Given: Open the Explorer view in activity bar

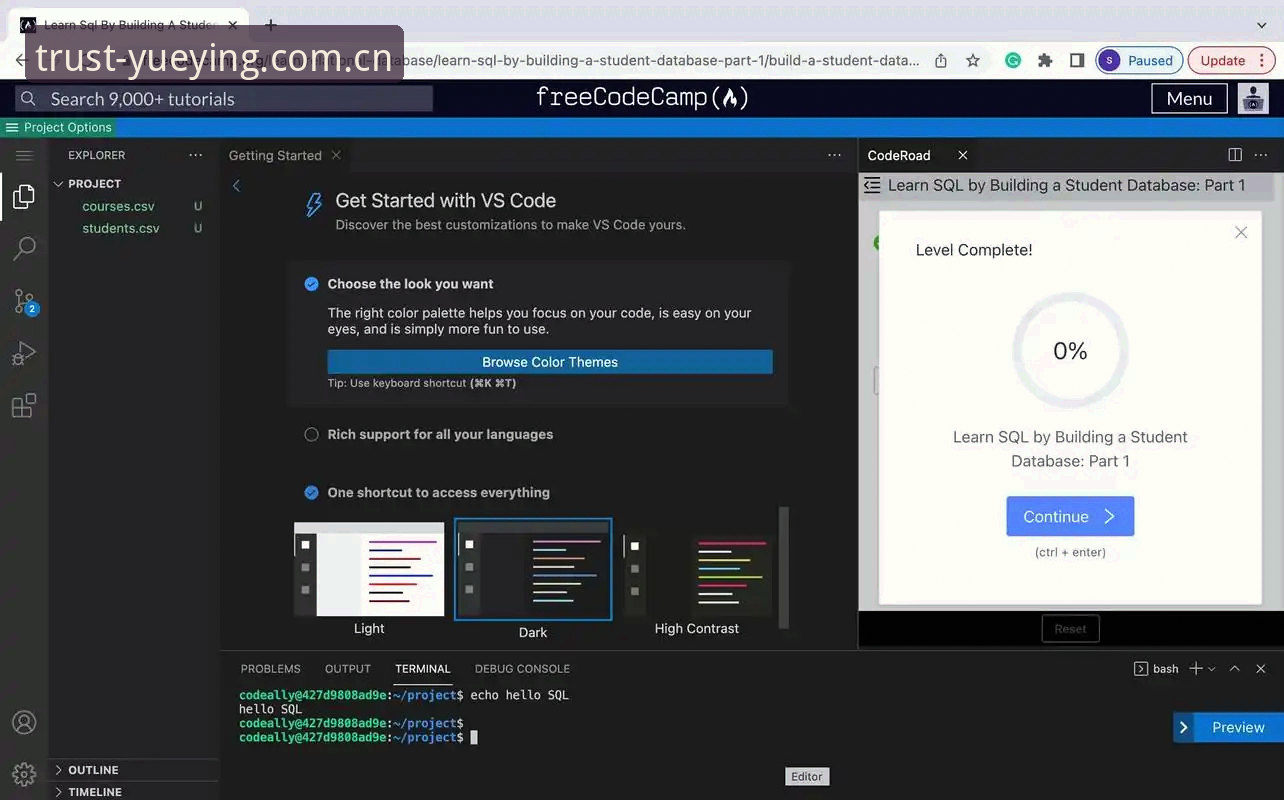Looking at the screenshot, I should click(x=24, y=197).
